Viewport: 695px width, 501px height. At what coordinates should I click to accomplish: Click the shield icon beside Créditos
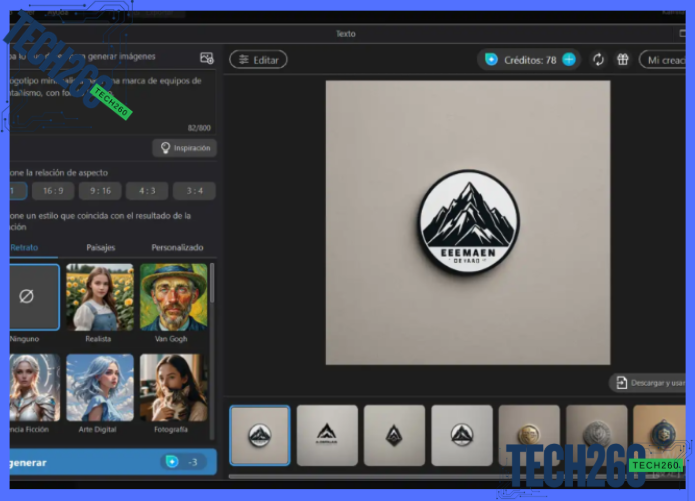point(491,60)
